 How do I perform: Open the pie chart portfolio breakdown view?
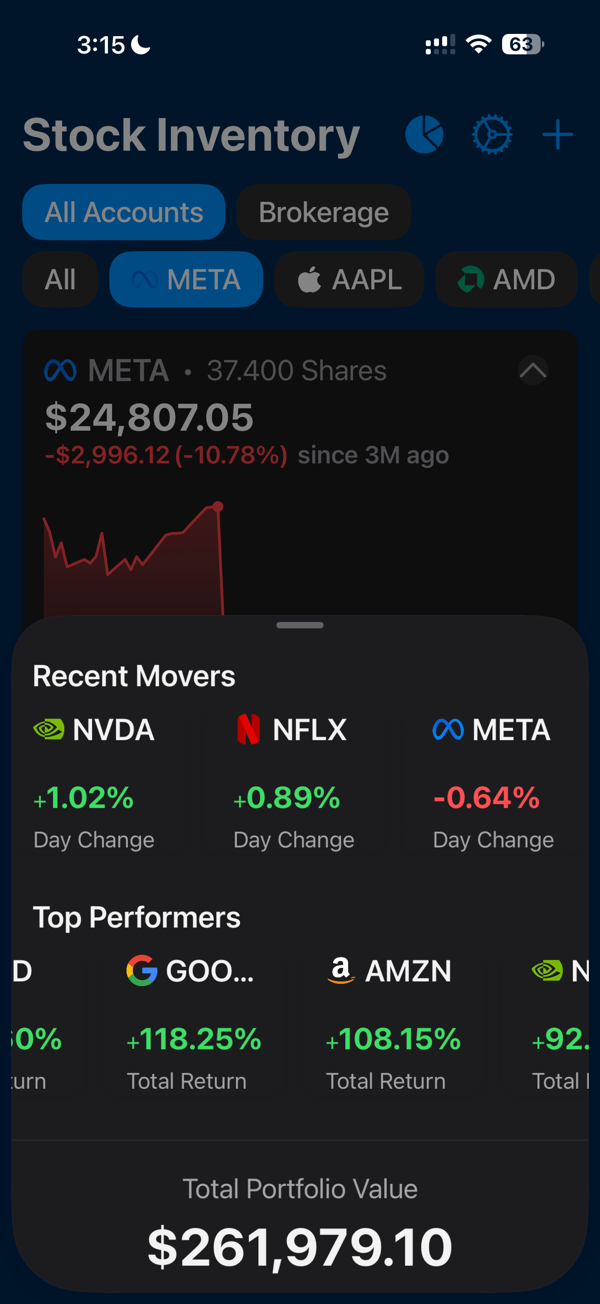coord(423,134)
